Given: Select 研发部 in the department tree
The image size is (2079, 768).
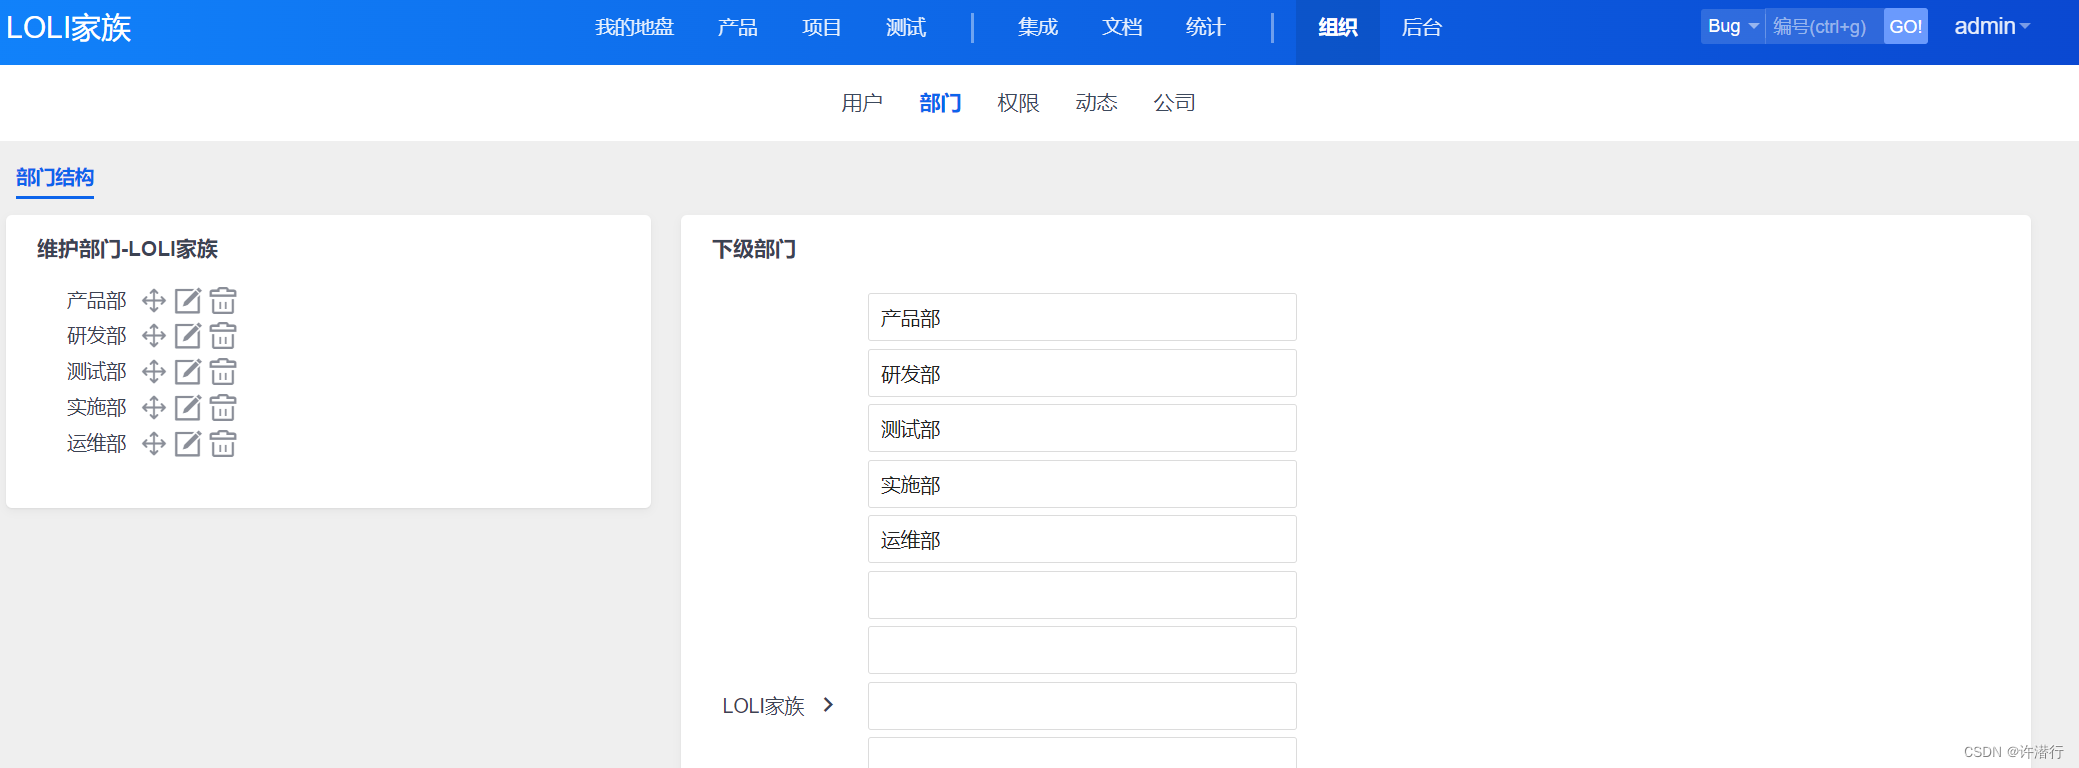Looking at the screenshot, I should point(96,336).
